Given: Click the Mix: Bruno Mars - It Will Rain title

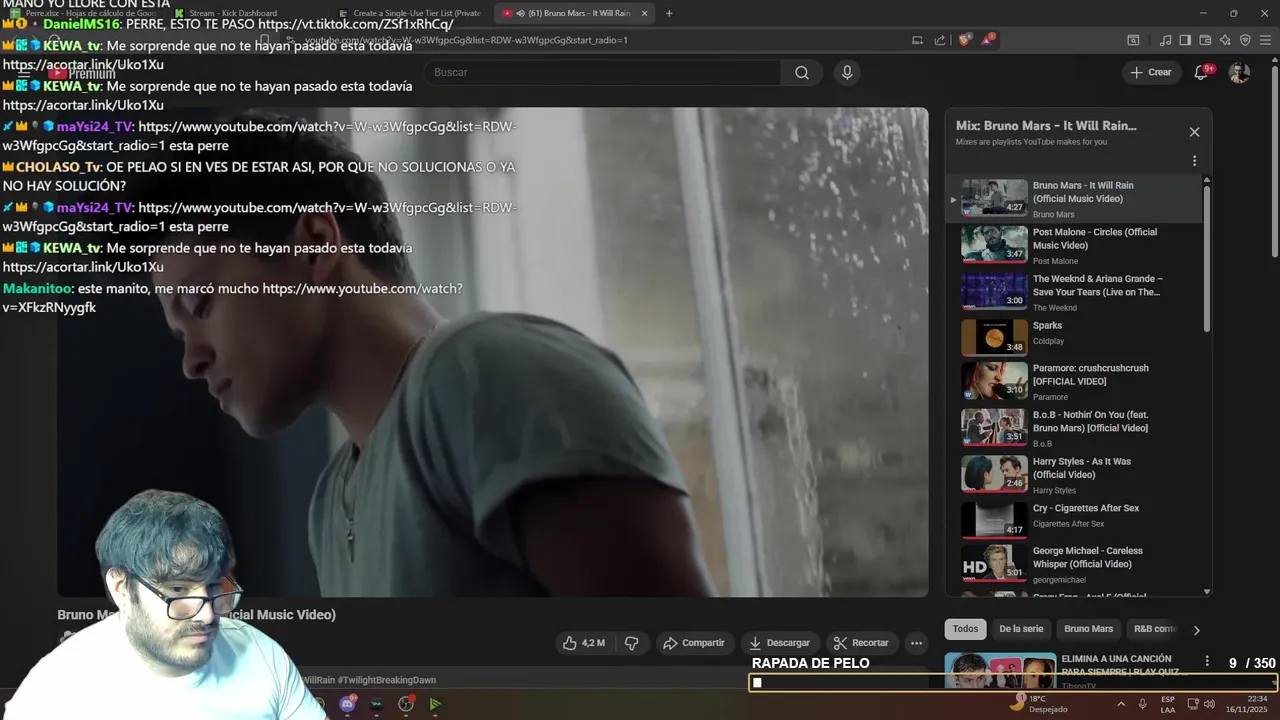Looking at the screenshot, I should 1046,126.
